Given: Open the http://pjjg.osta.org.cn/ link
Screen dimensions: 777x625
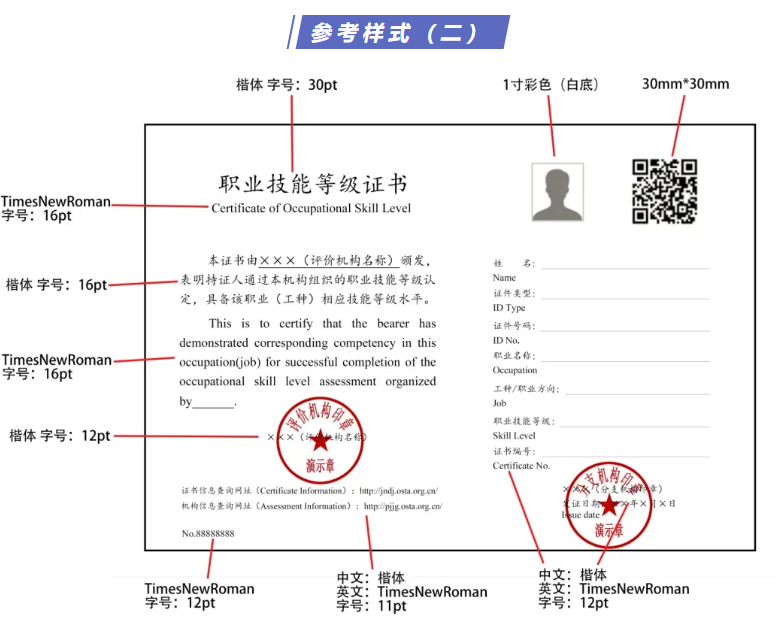Looking at the screenshot, I should 403,507.
